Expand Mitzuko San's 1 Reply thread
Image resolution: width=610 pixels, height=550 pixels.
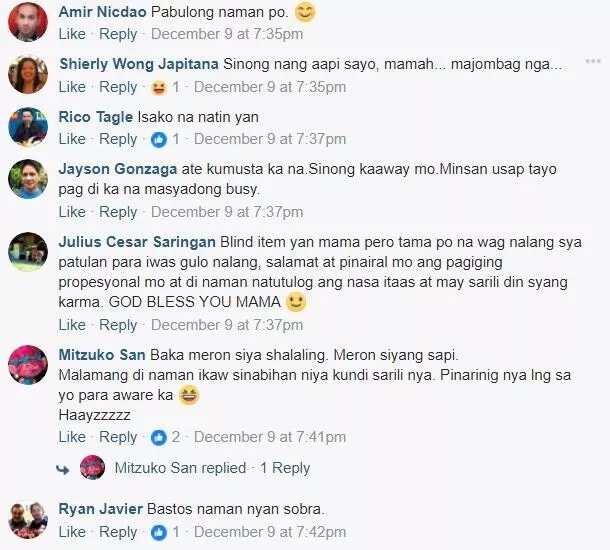pos(285,468)
